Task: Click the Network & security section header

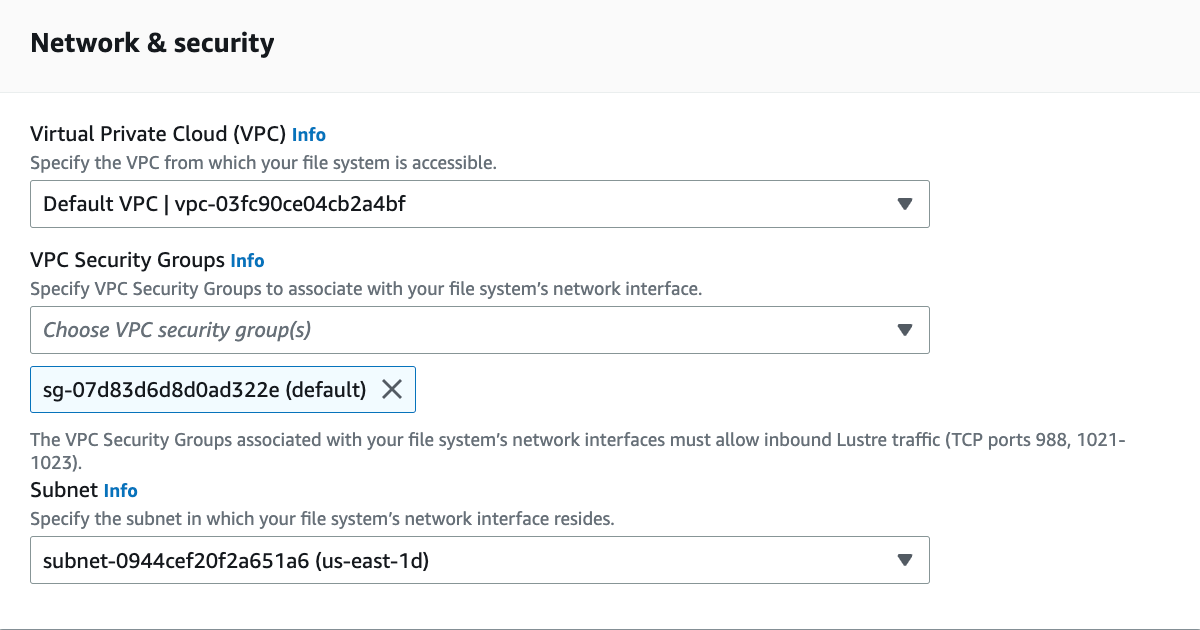Action: [151, 42]
